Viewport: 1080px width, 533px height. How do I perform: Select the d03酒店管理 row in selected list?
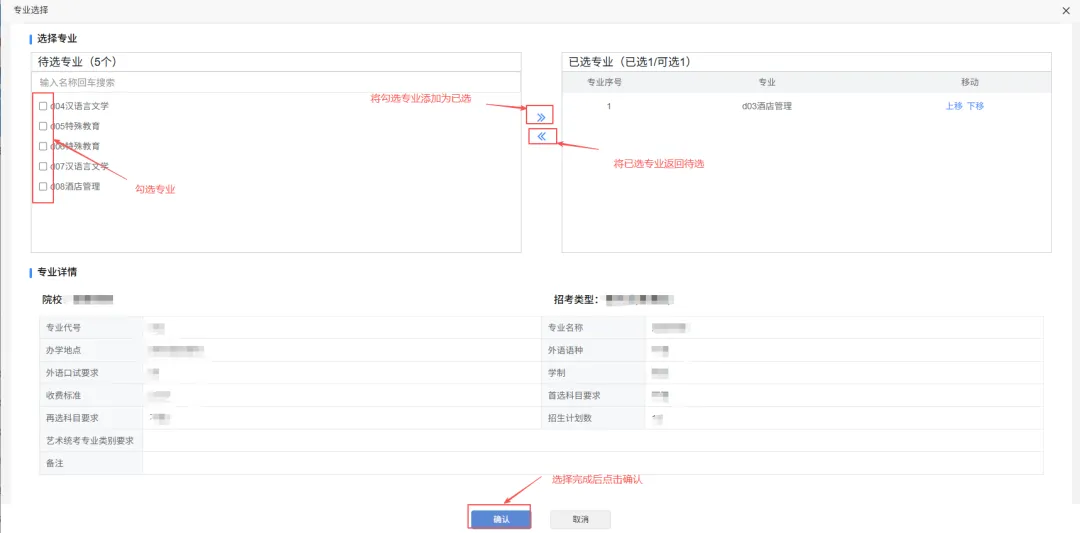[x=807, y=106]
